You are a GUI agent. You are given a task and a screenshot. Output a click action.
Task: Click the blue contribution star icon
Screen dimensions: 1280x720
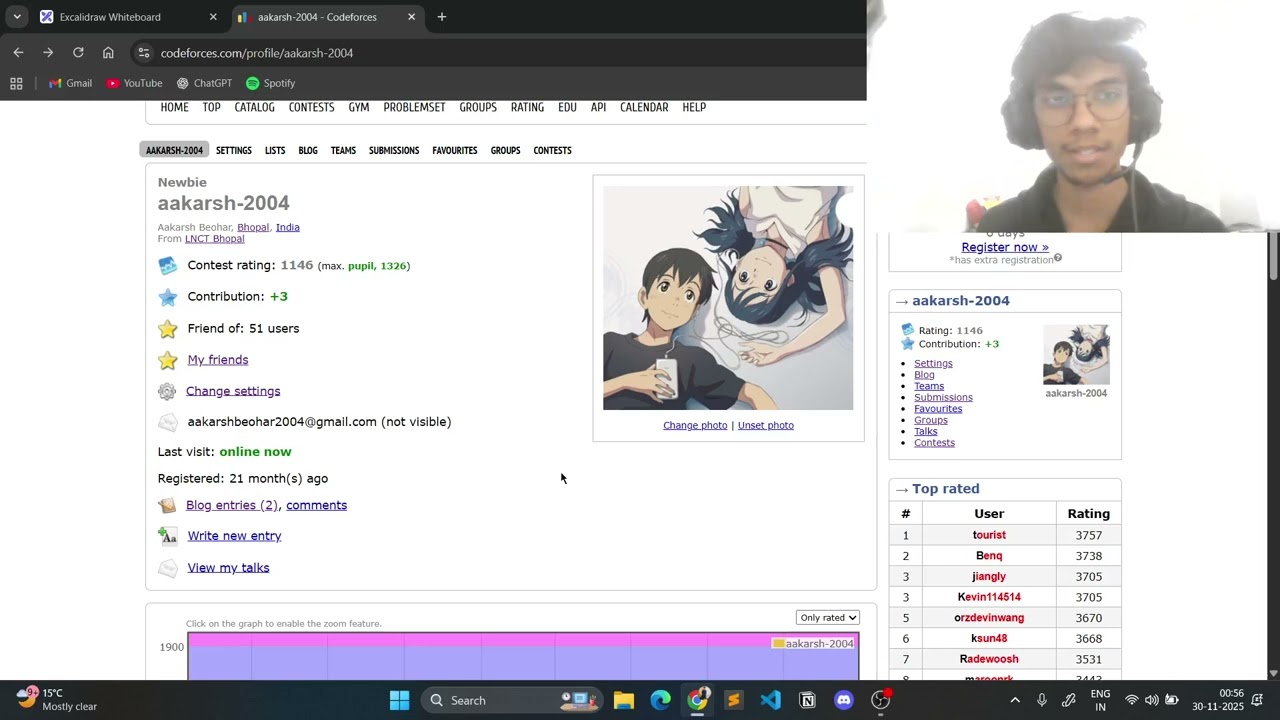click(x=167, y=297)
